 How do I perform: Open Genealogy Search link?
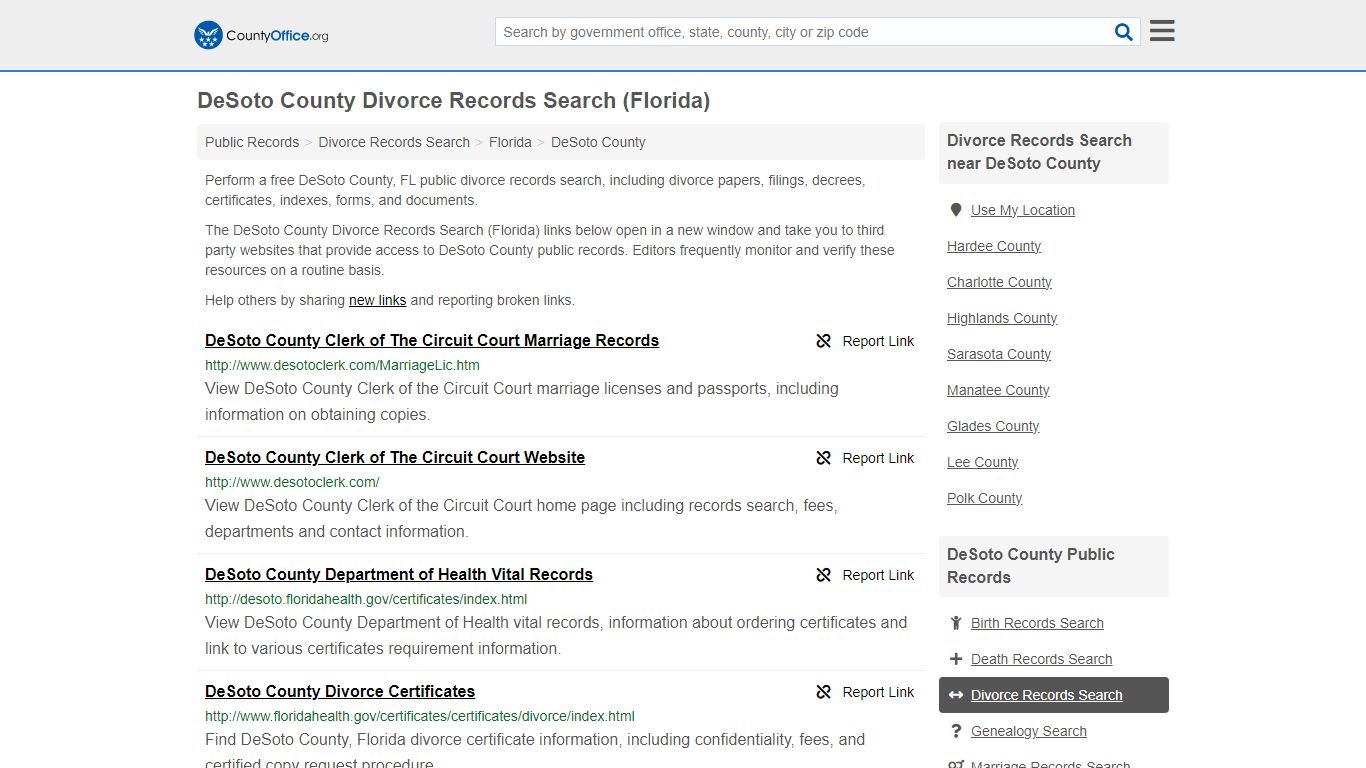[1028, 731]
